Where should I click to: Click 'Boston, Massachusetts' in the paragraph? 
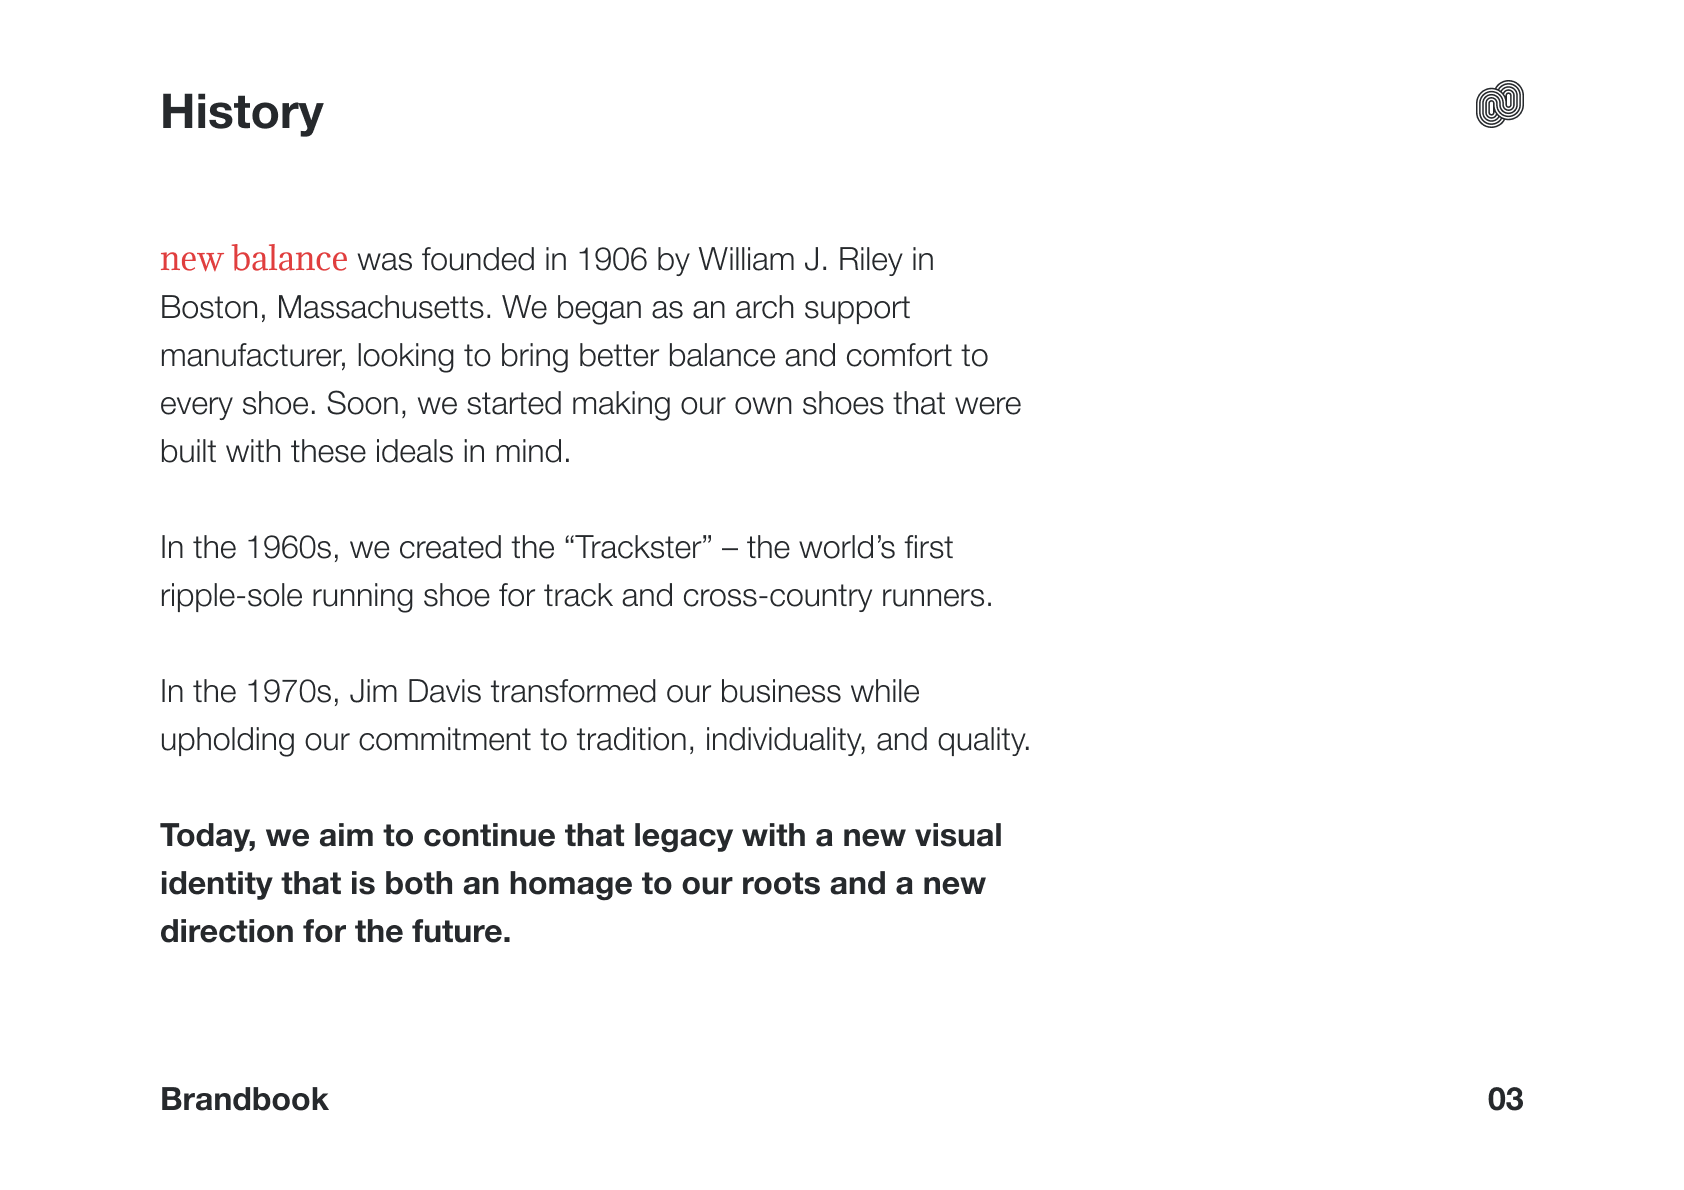pos(323,307)
